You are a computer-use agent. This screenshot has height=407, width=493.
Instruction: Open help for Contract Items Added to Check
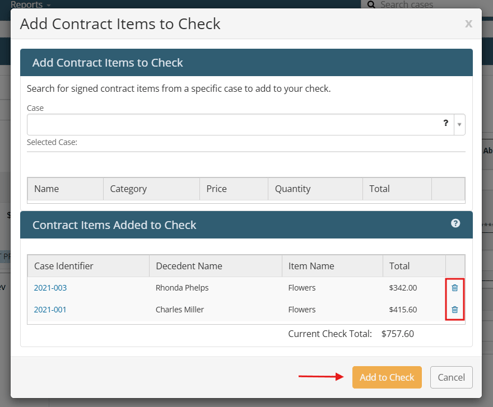pos(455,223)
